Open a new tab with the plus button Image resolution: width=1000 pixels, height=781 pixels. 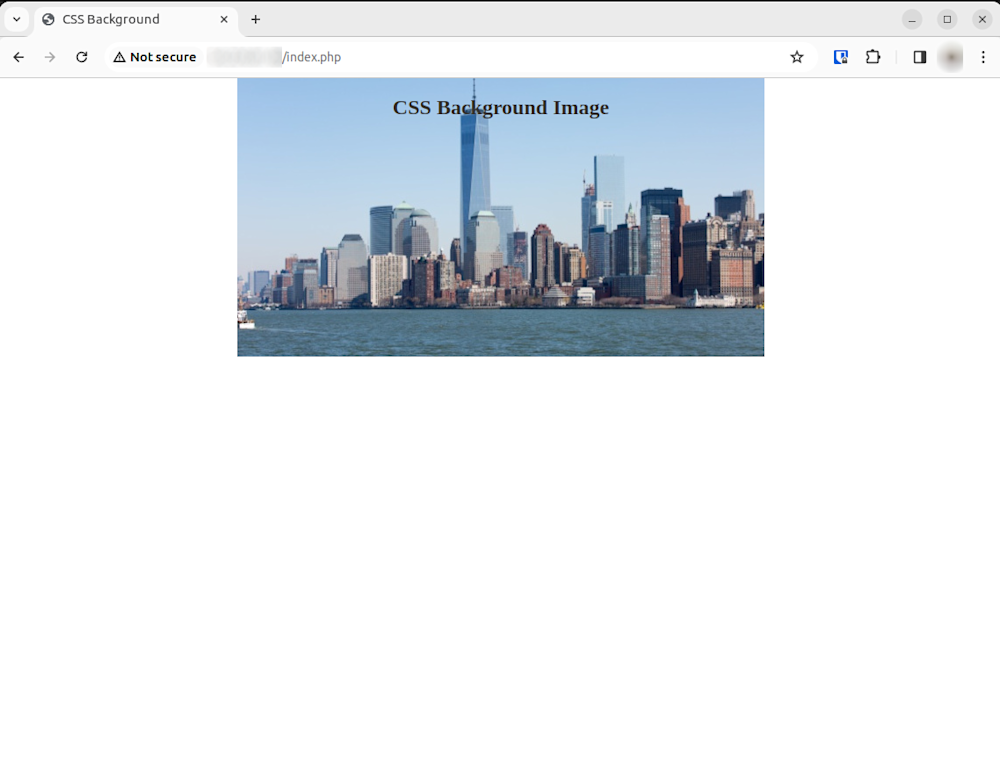[x=256, y=19]
